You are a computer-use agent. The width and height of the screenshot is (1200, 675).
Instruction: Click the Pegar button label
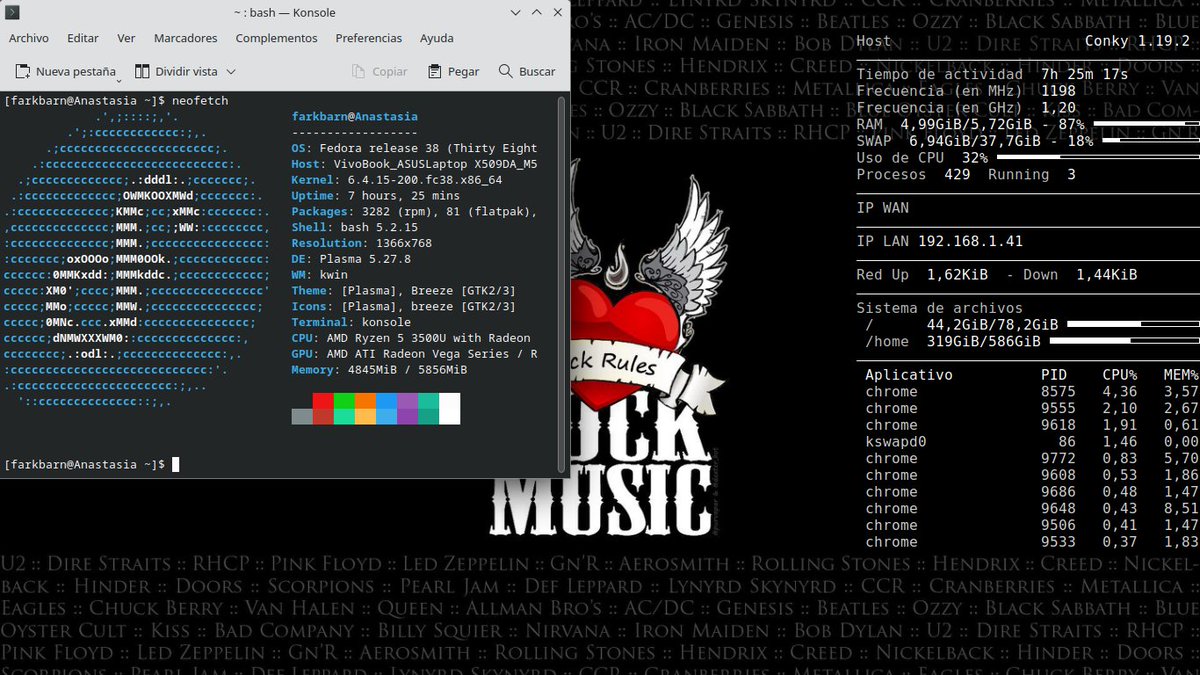coord(464,72)
